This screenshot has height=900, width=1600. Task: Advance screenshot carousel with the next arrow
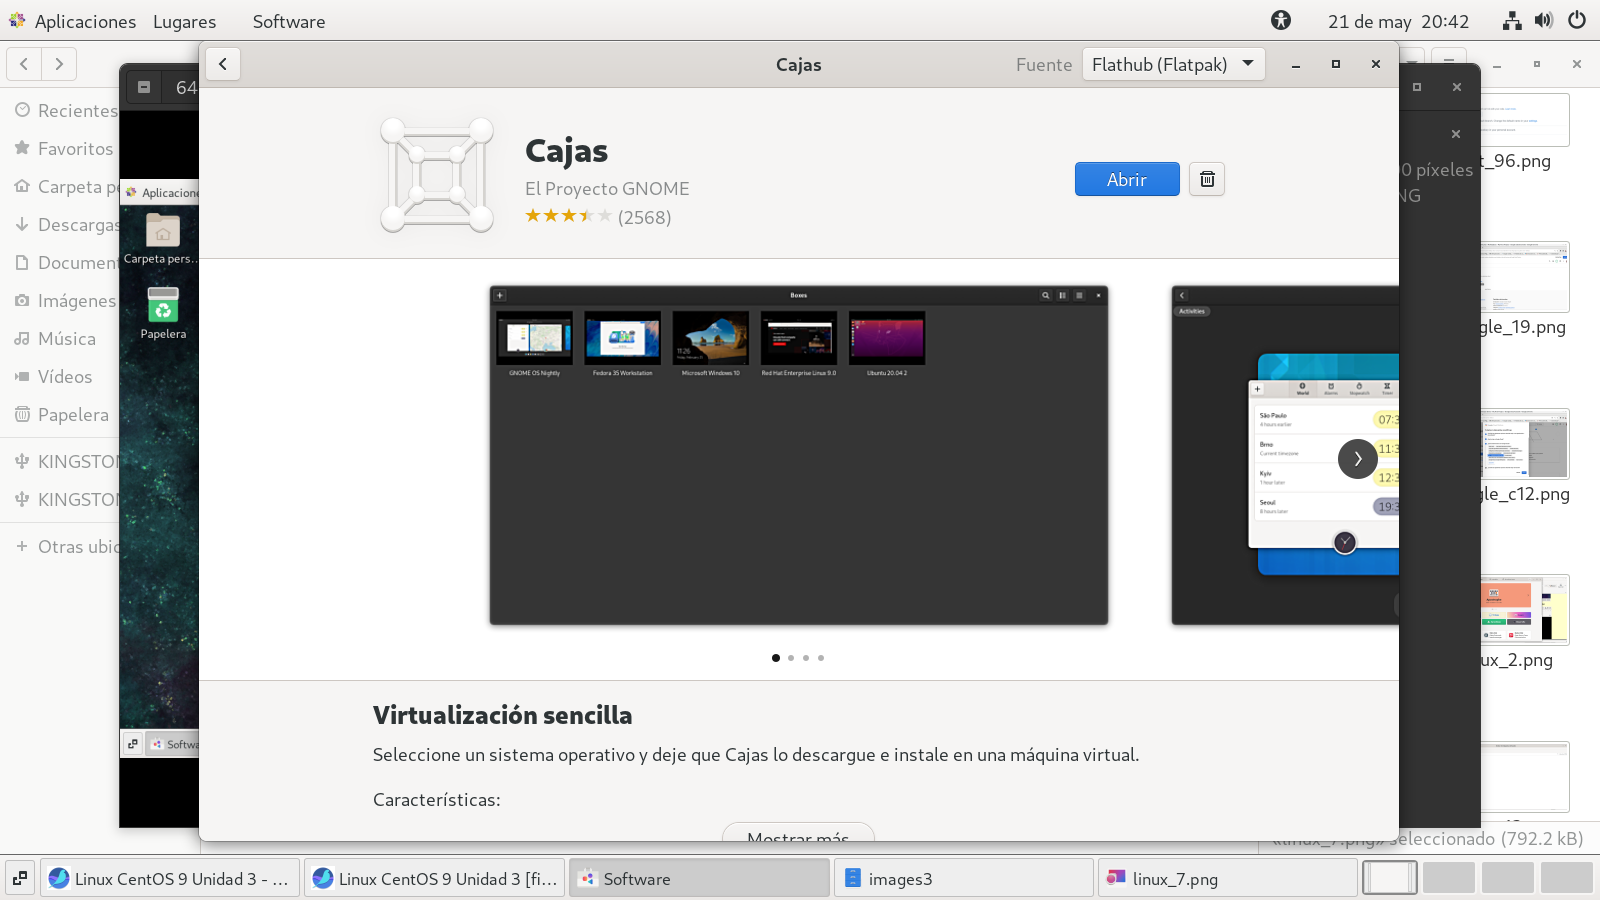(1357, 459)
